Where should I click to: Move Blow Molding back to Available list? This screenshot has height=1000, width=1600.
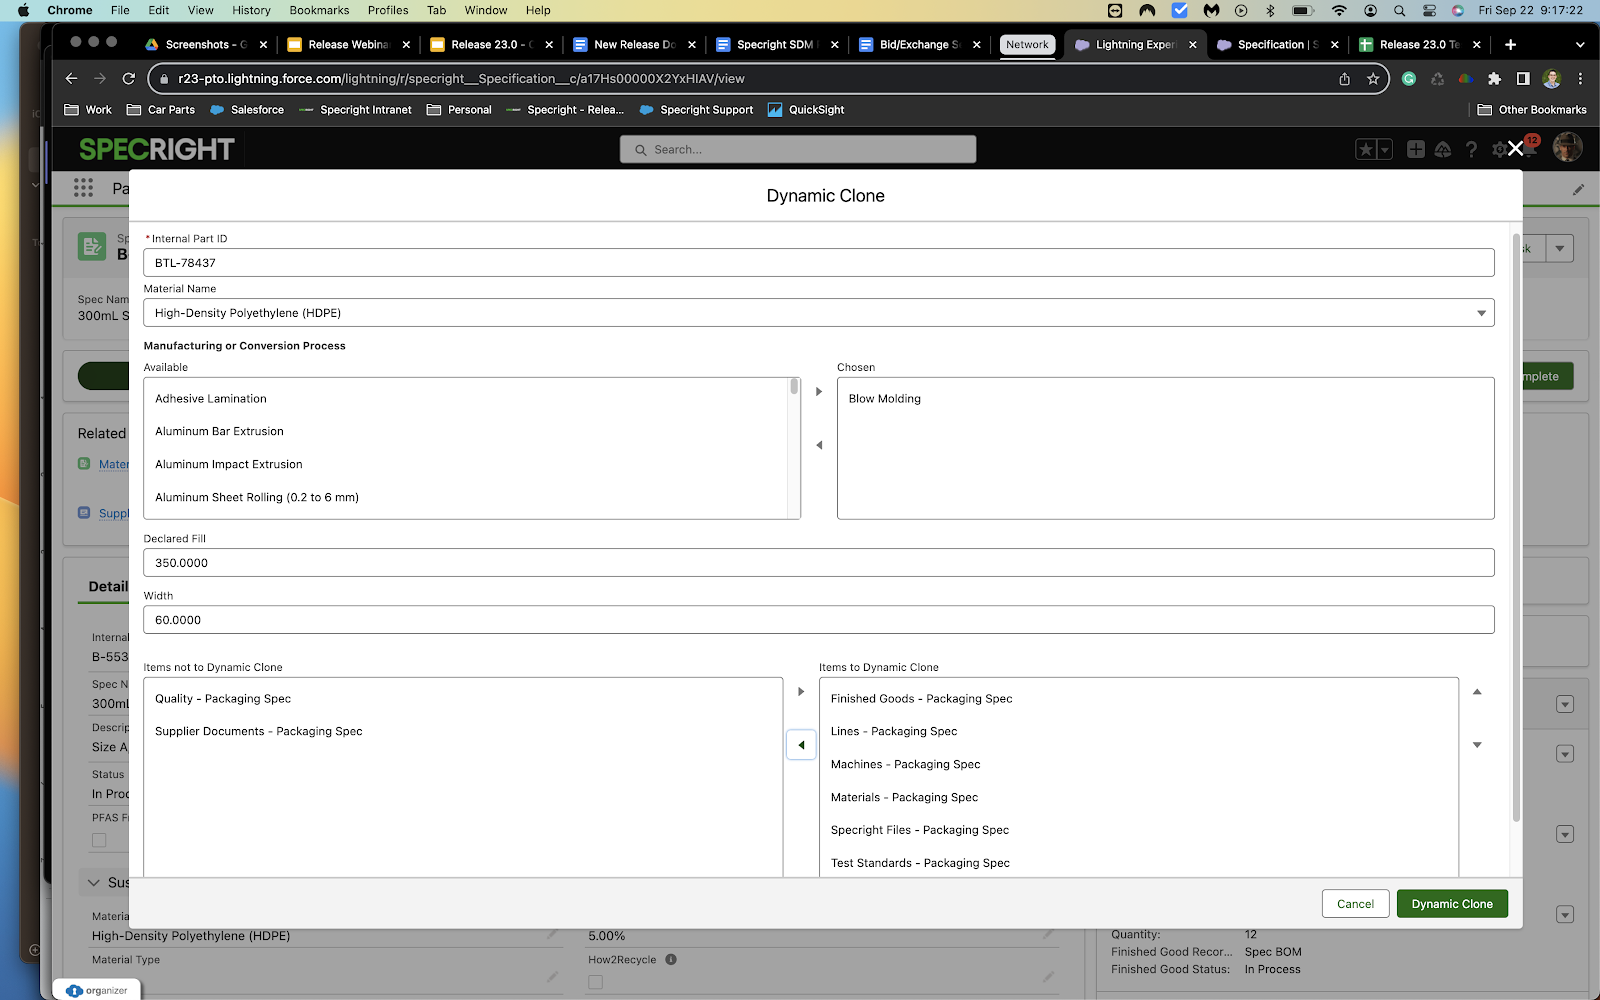[819, 445]
